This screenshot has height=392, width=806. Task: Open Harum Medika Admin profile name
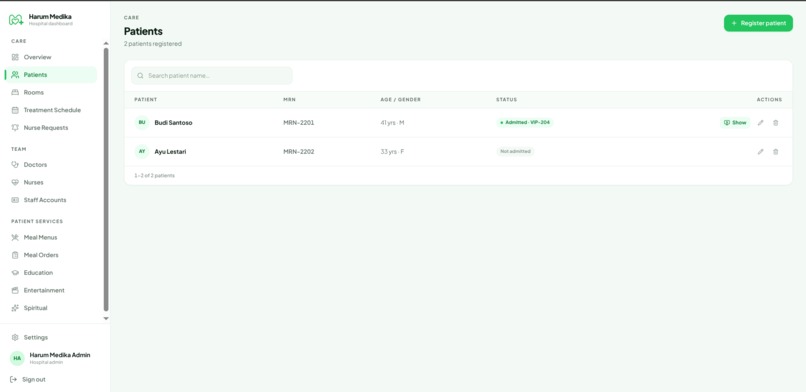pos(60,355)
